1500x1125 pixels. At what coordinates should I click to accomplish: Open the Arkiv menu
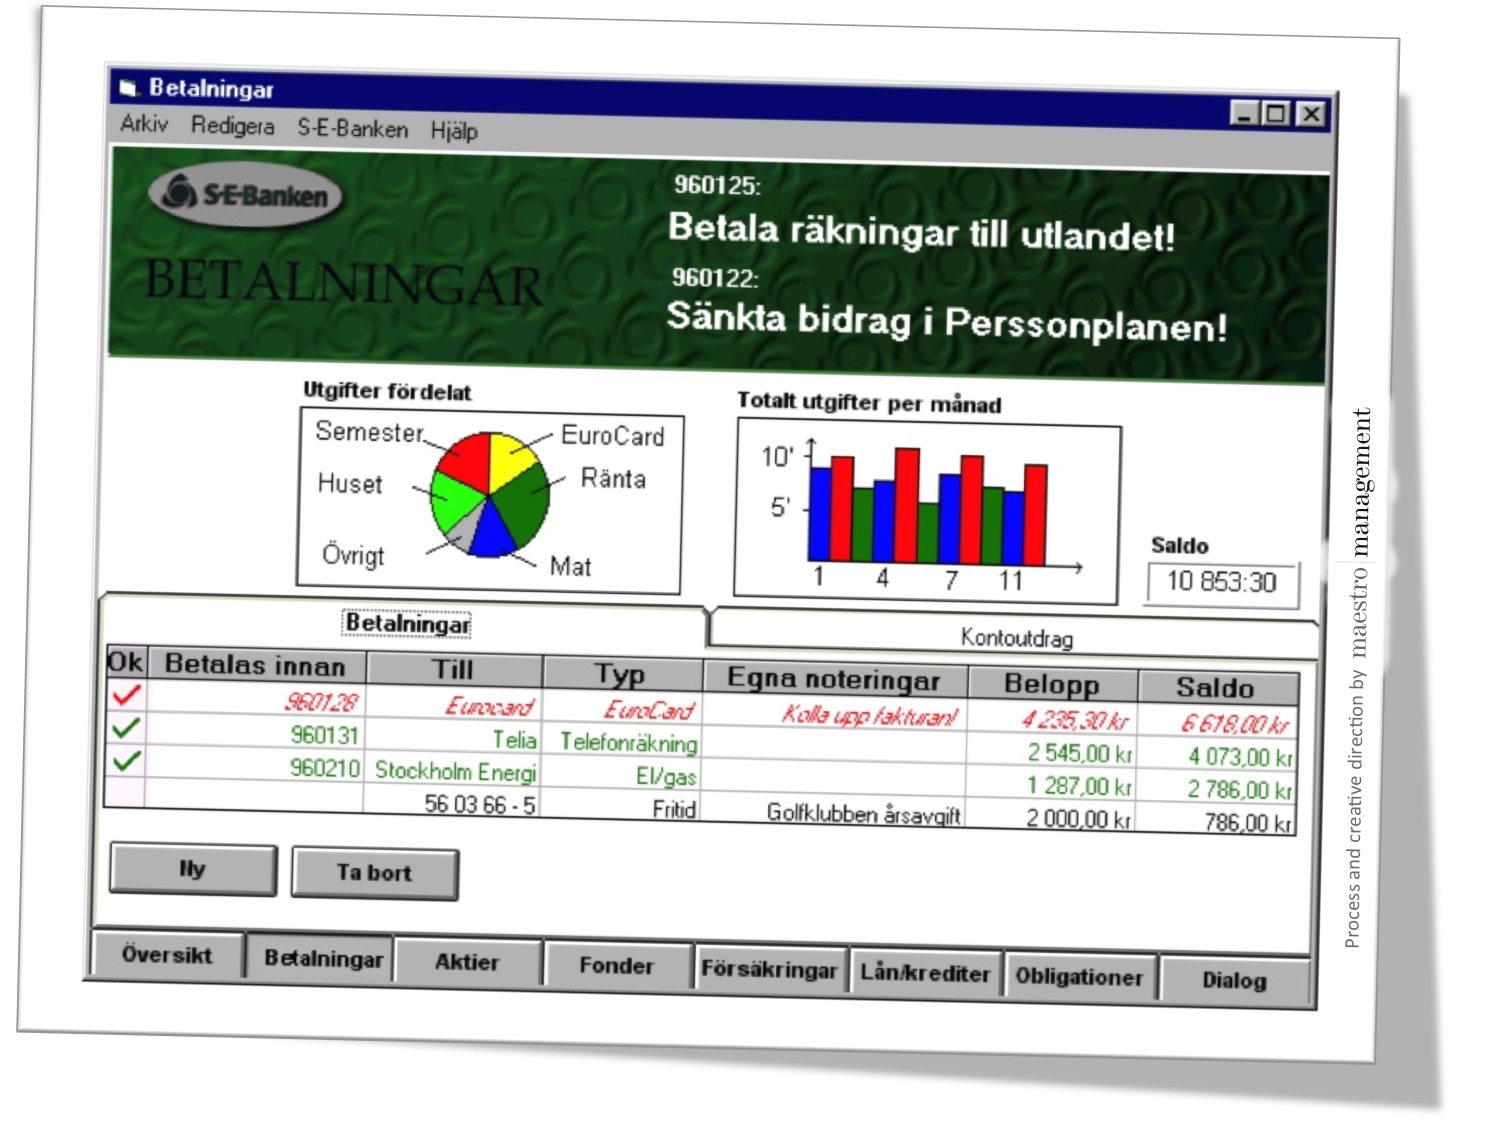[144, 124]
